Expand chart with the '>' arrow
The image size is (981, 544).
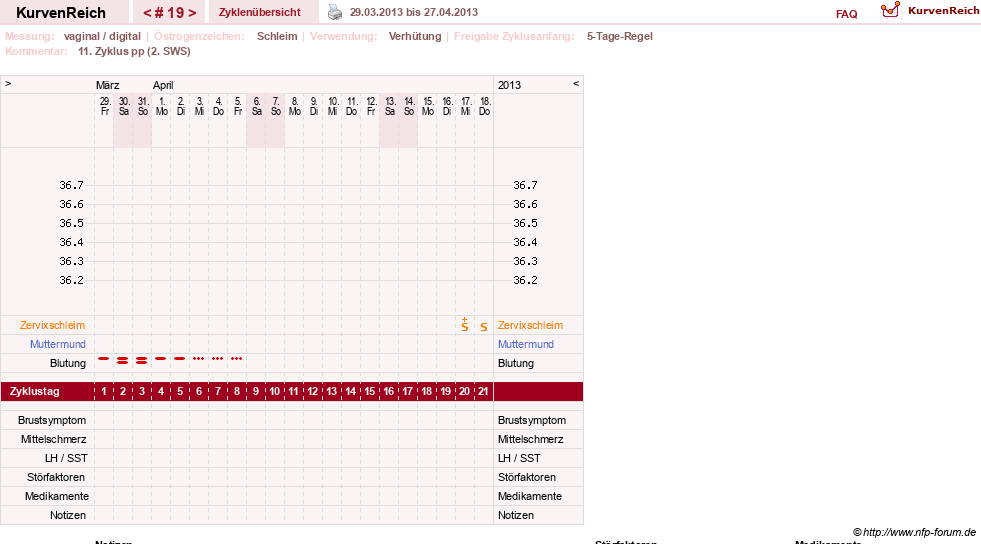[8, 84]
